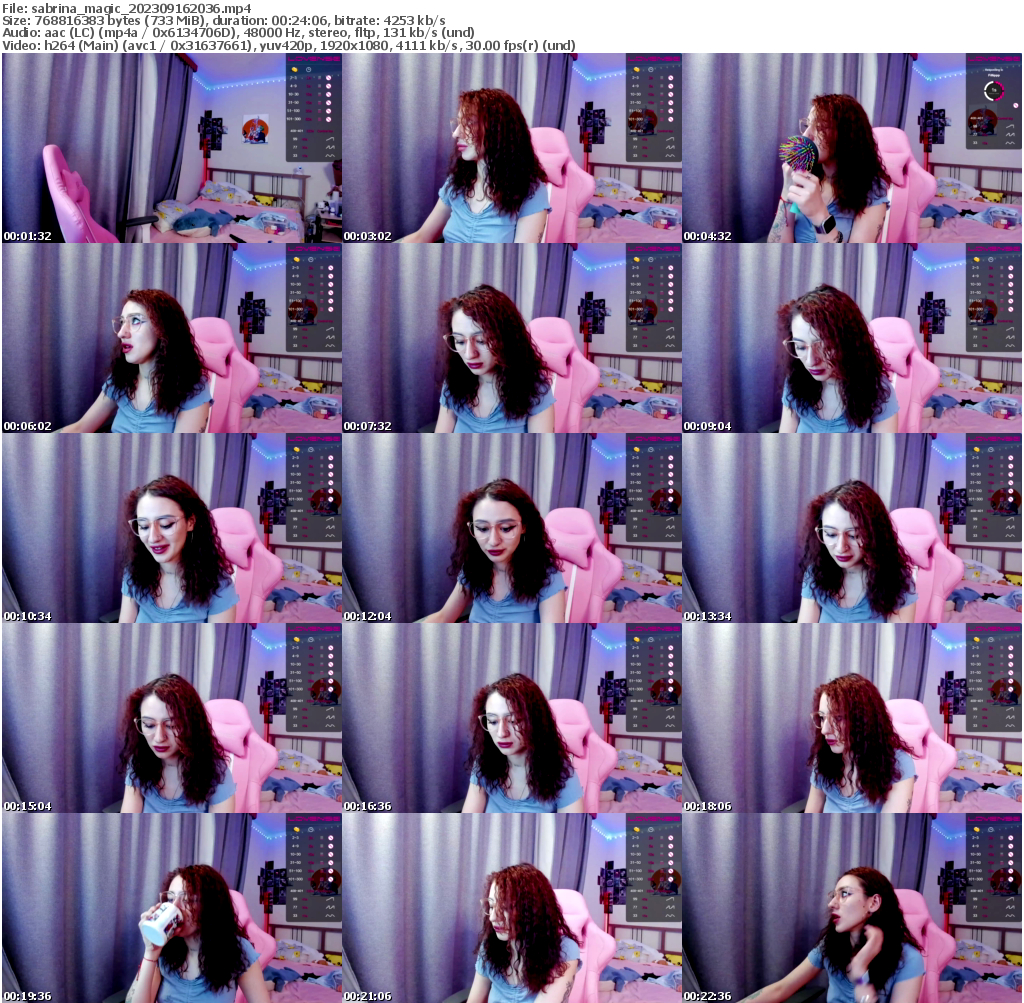The height and width of the screenshot is (1003, 1024).
Task: Toggle the crossed-circle next to the 10-30 row
Action: 329,94
